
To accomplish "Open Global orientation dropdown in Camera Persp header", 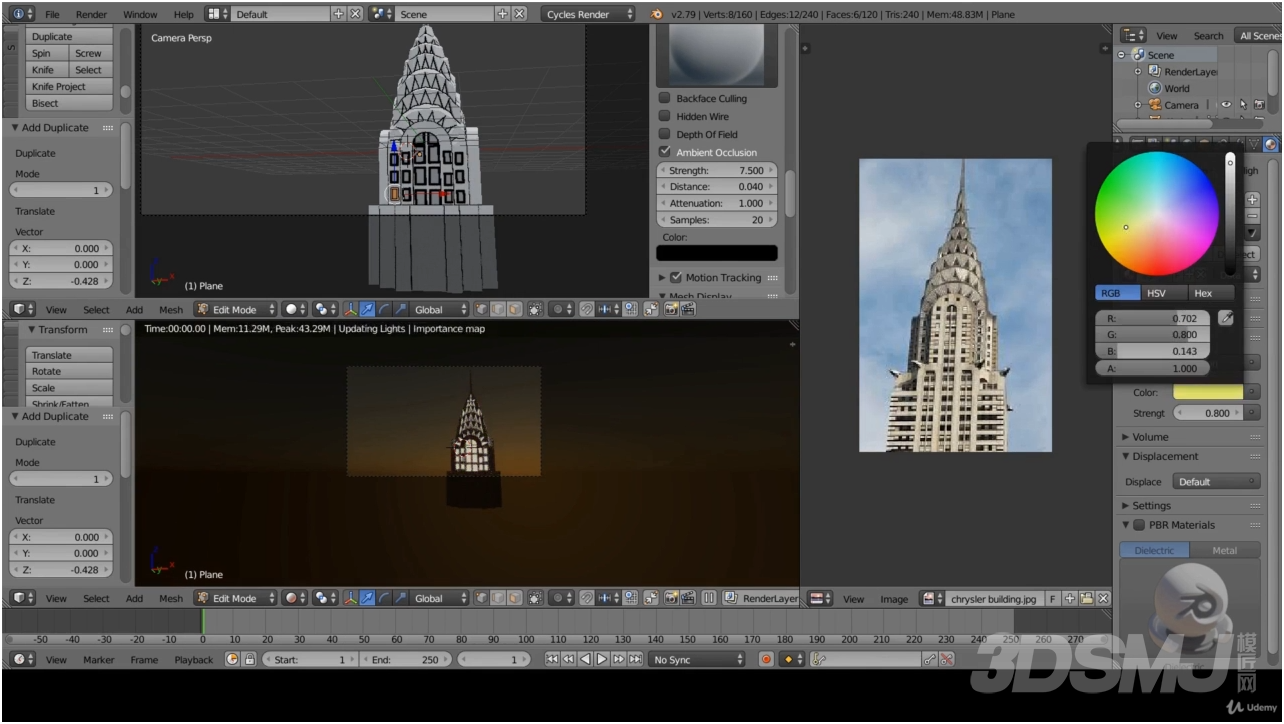I will click(439, 310).
